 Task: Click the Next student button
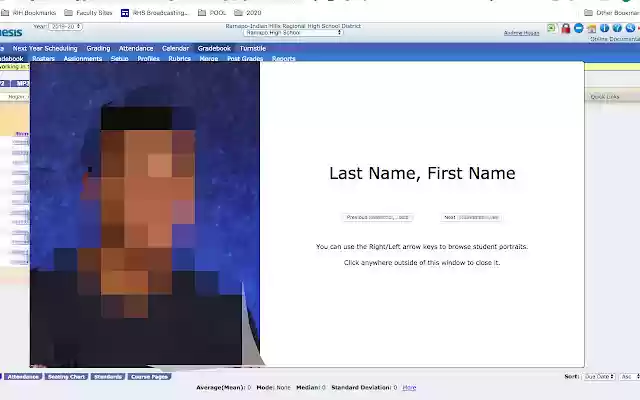point(471,218)
